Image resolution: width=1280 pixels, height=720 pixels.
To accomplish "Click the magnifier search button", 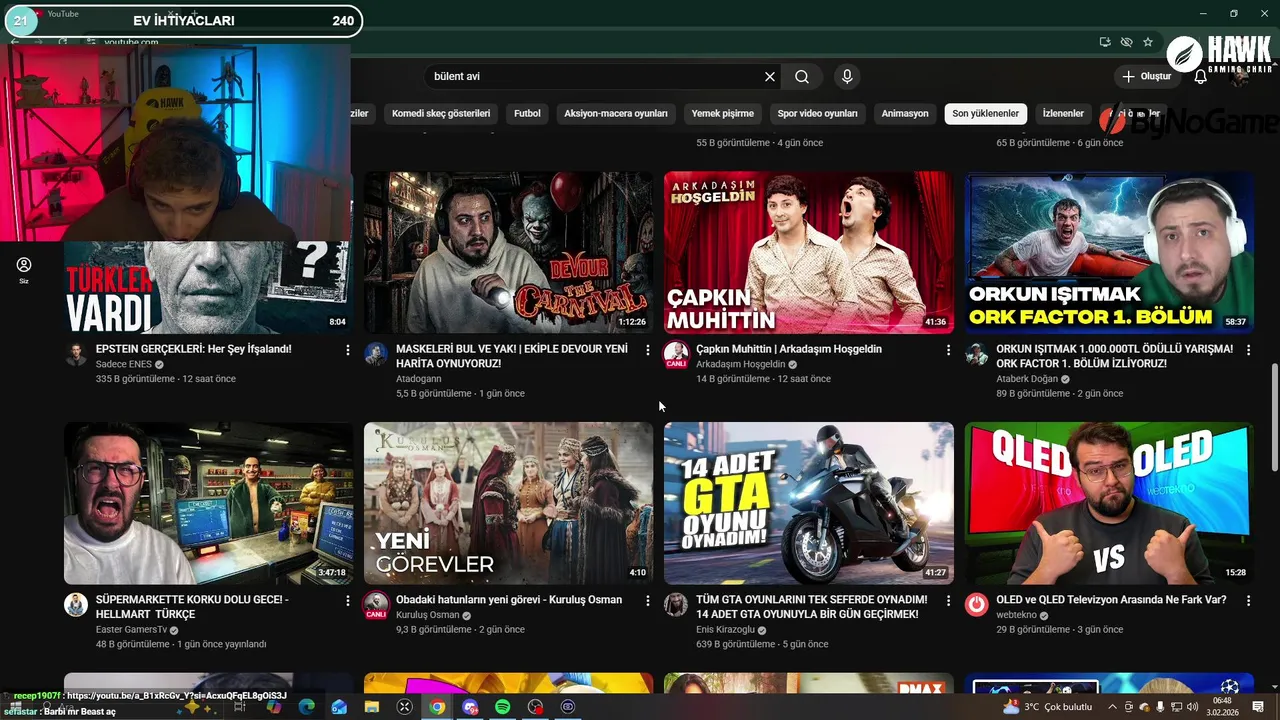I will point(802,76).
